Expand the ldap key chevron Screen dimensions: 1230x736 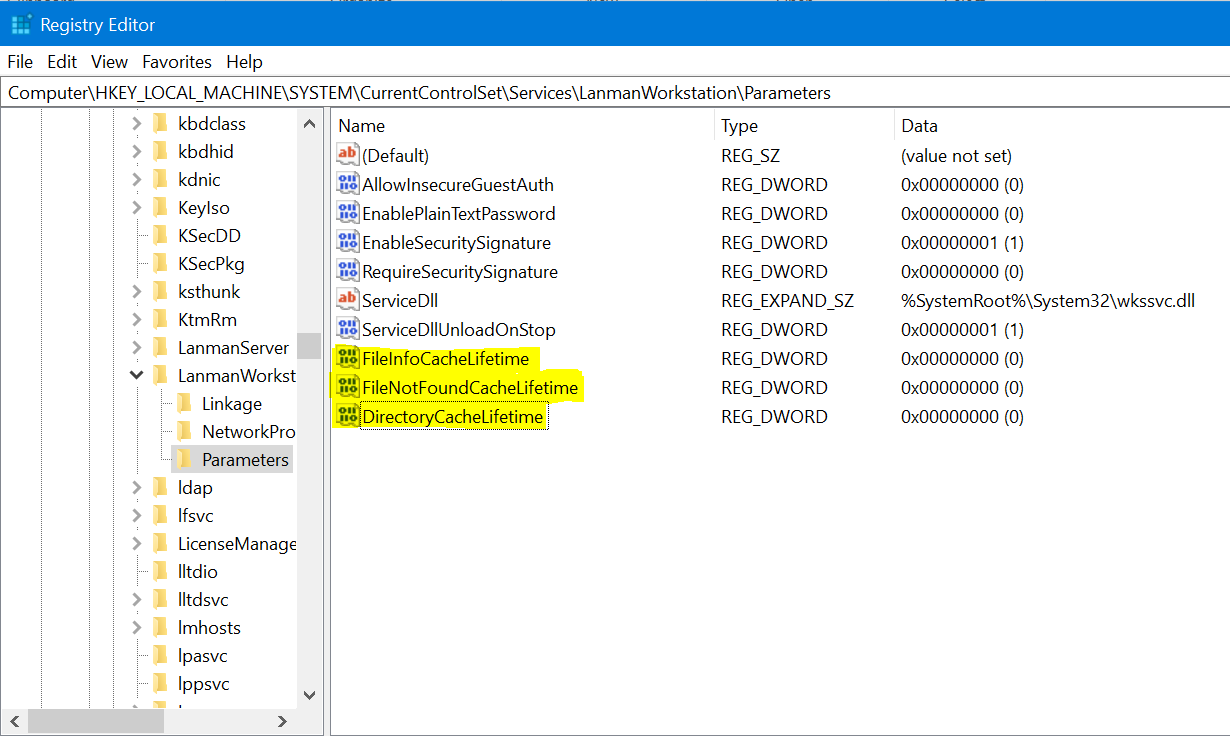coord(137,488)
